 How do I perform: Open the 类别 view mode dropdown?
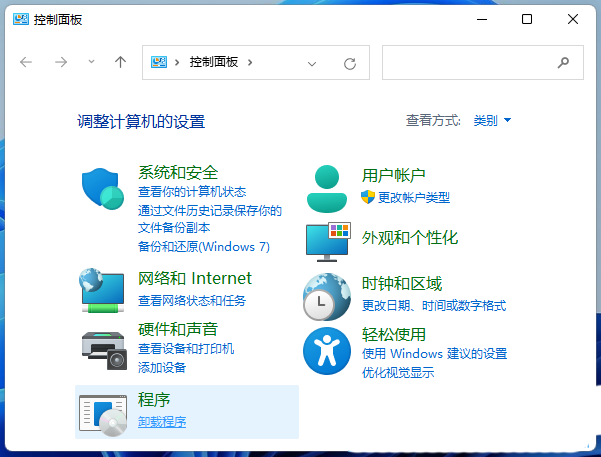tap(492, 120)
